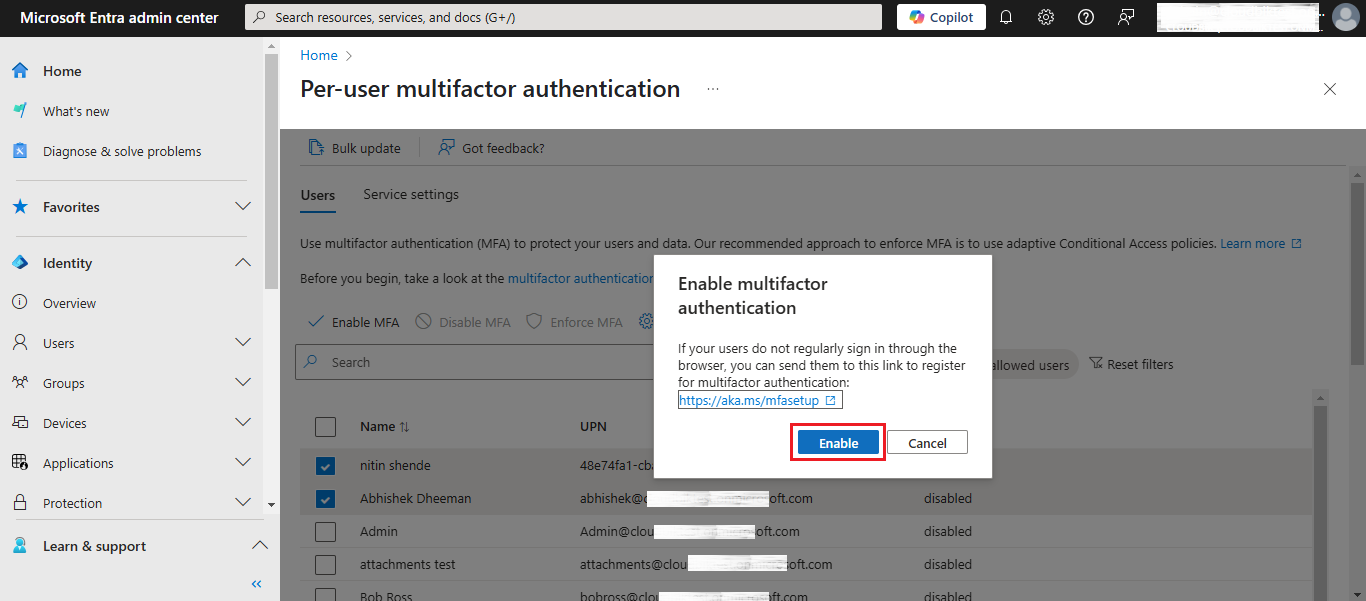This screenshot has width=1366, height=601.
Task: Focus the Search resources, services, and docs box
Action: [x=563, y=17]
